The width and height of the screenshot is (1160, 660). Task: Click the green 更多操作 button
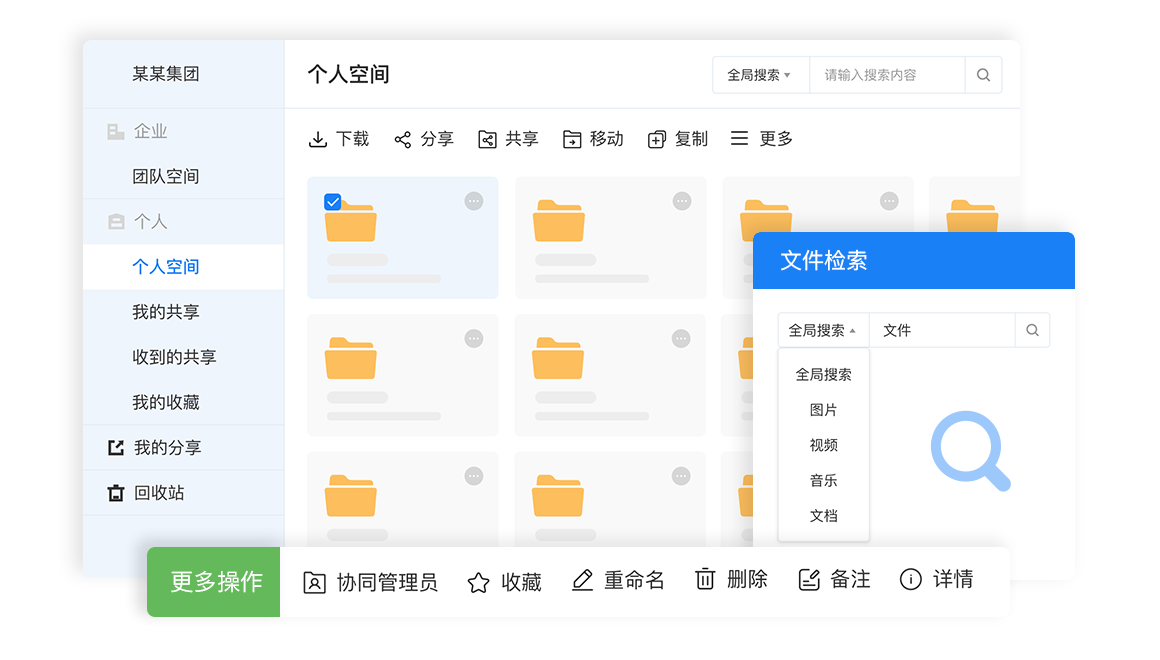coord(213,581)
